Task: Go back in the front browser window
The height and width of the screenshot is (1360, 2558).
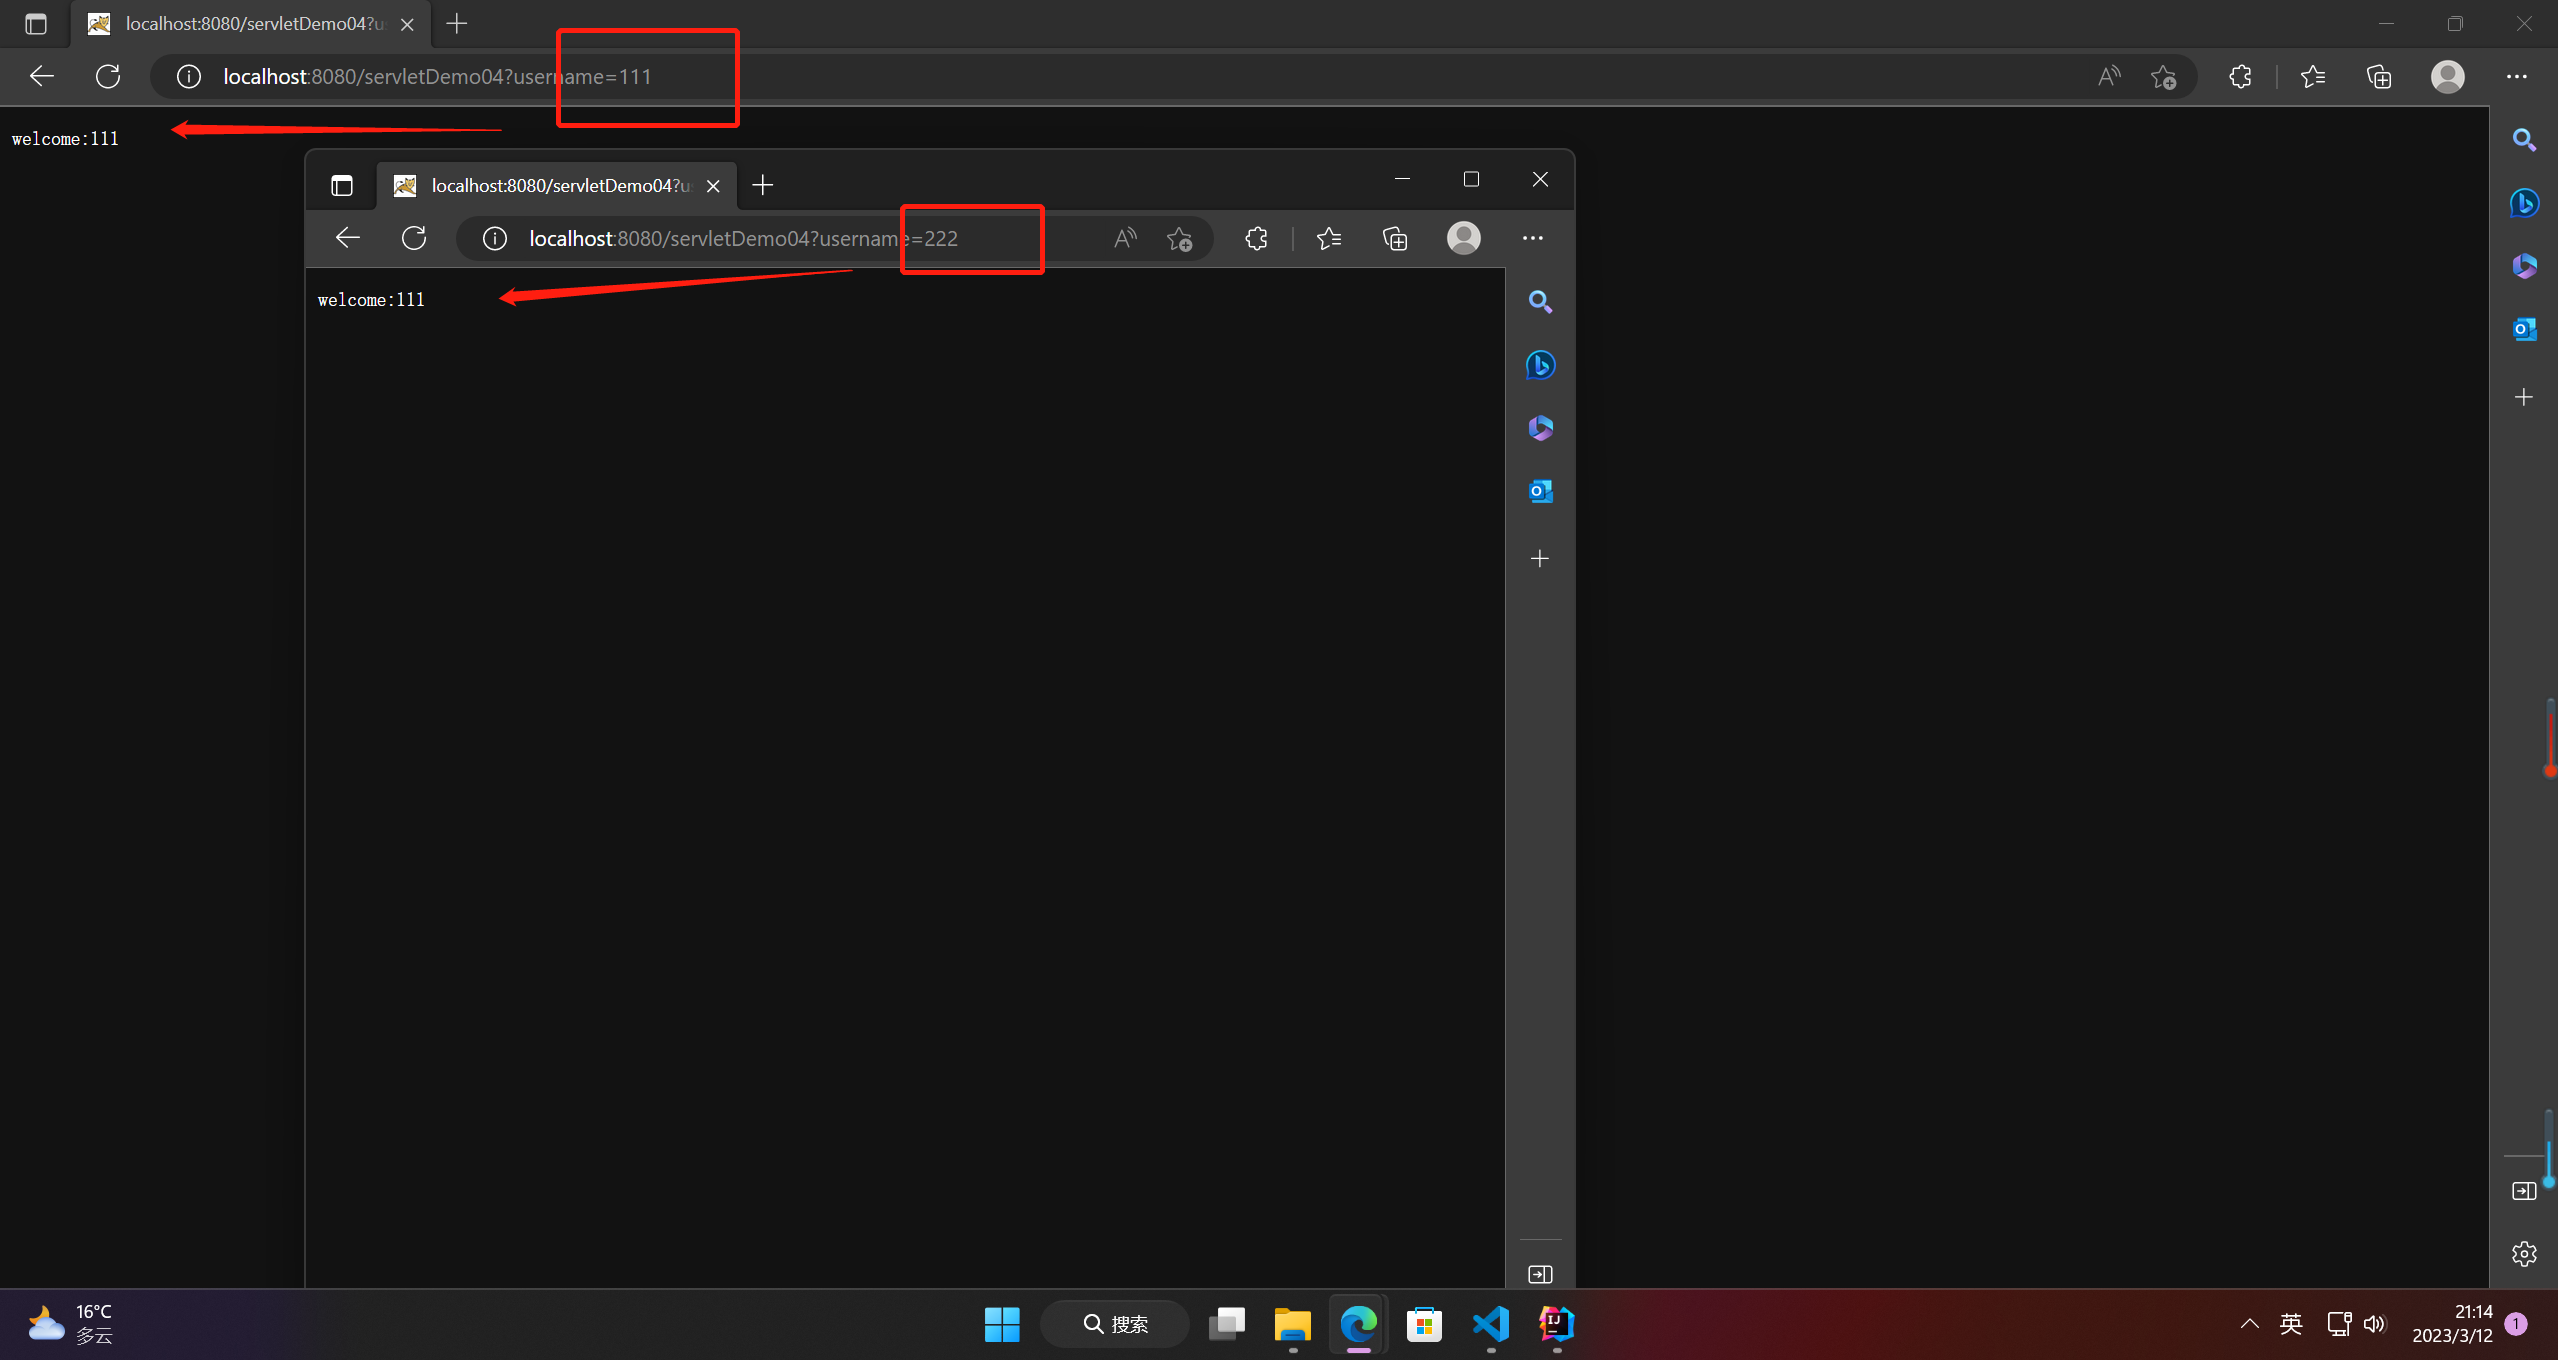Action: click(x=348, y=238)
